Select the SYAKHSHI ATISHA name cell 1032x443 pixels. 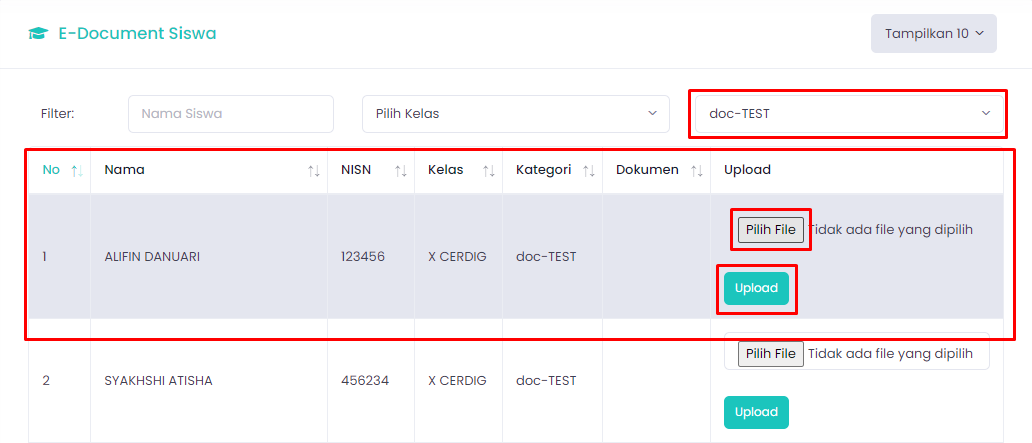tap(159, 380)
